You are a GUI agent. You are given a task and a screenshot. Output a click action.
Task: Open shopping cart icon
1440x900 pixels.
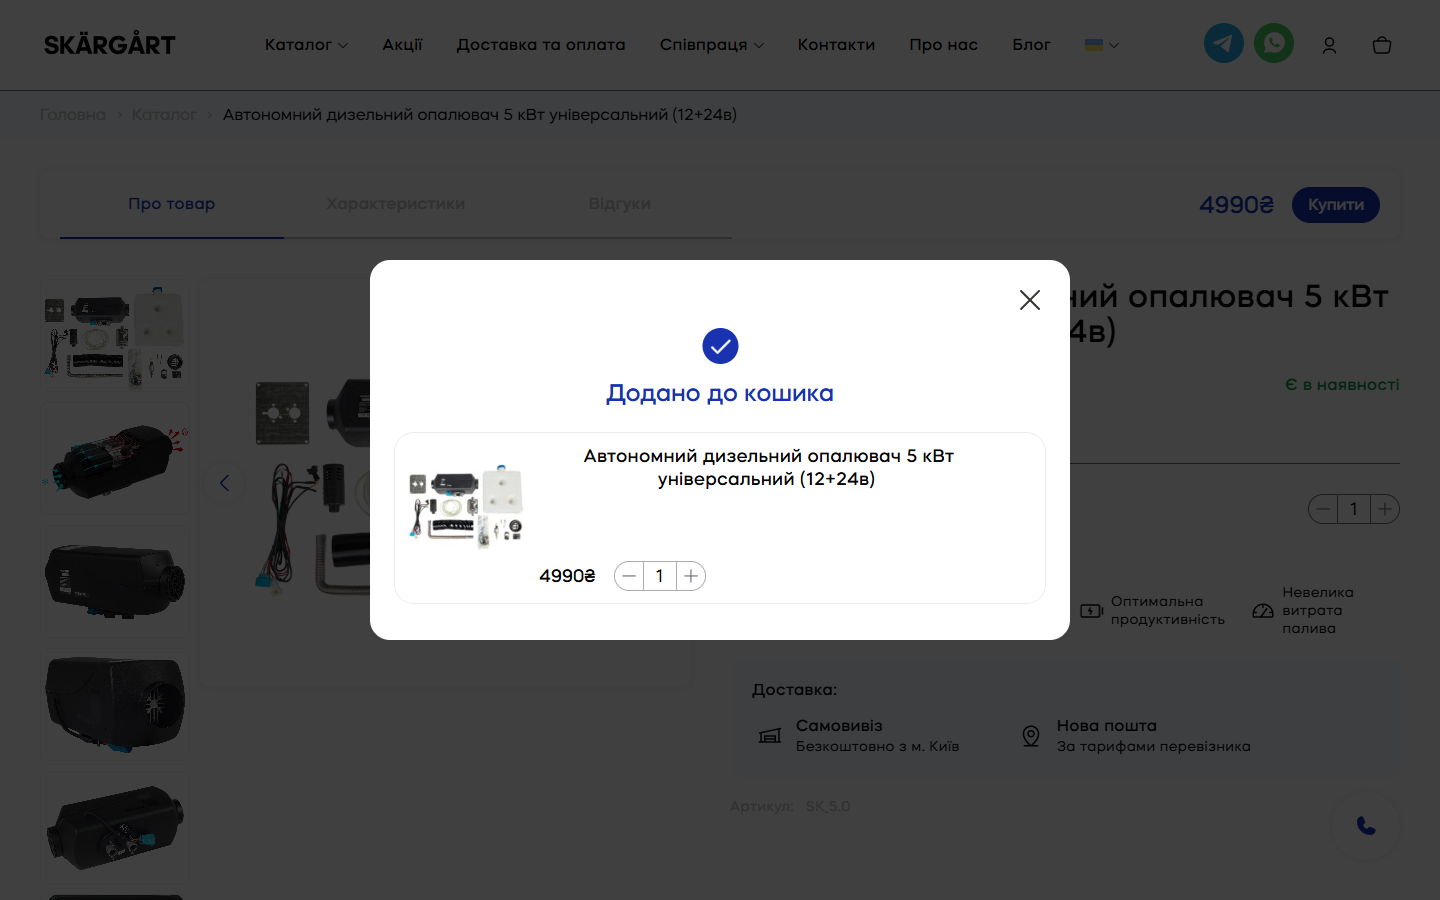pos(1382,45)
